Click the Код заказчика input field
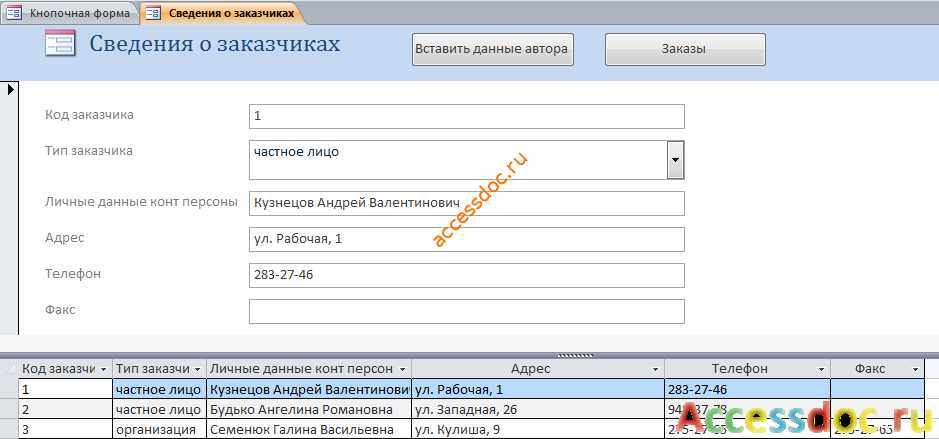 [467, 116]
